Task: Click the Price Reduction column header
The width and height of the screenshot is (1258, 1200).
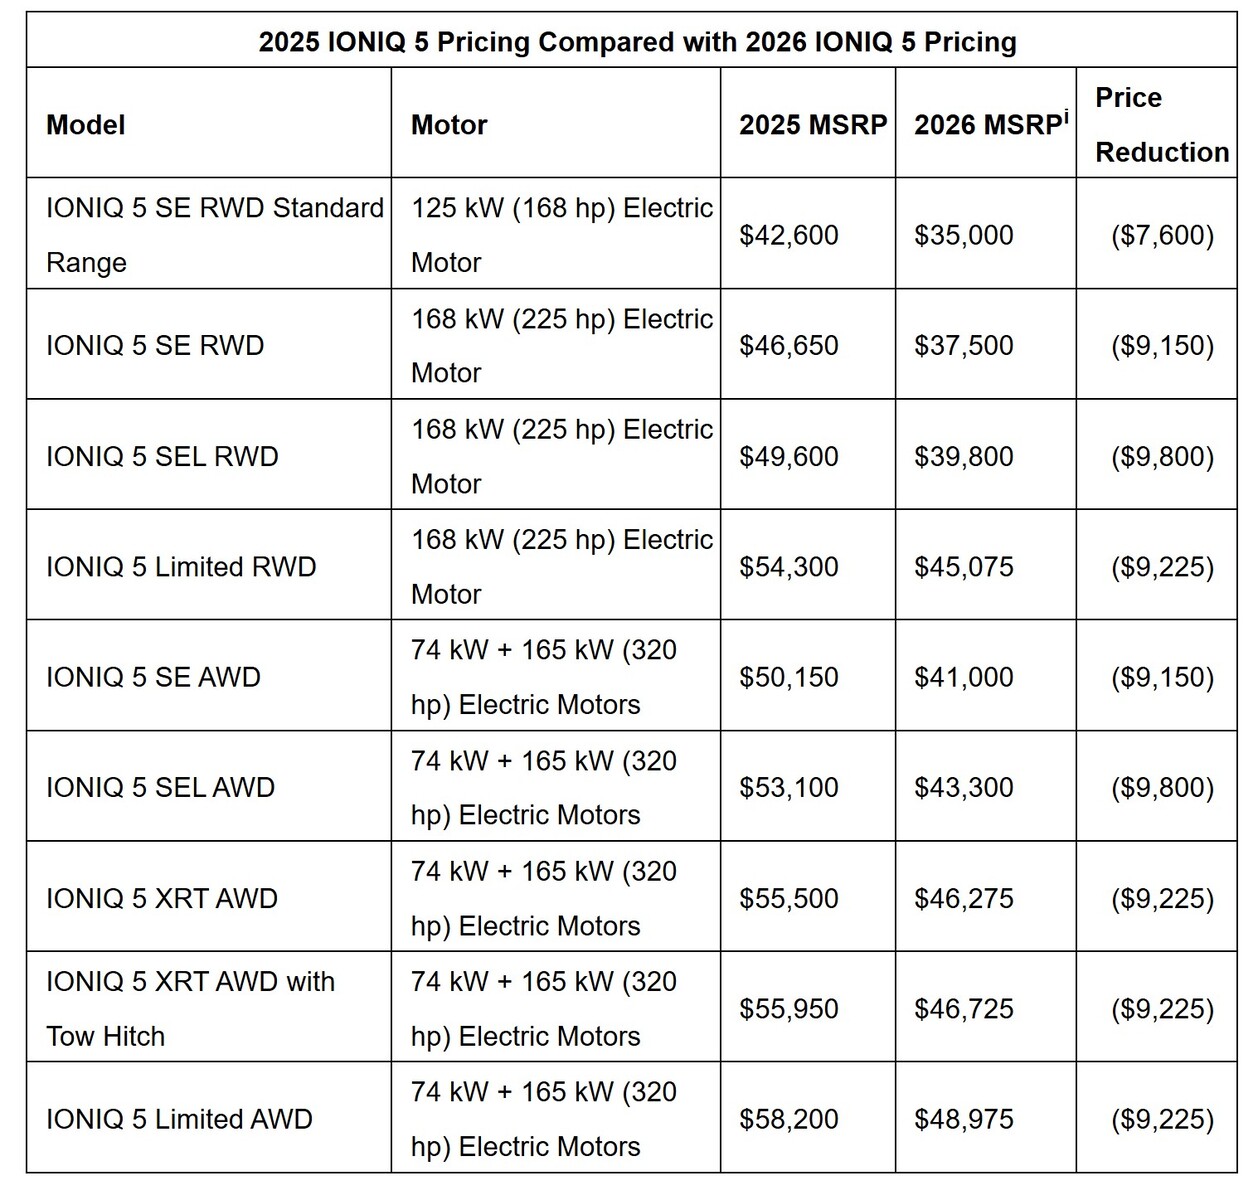Action: coord(1161,125)
